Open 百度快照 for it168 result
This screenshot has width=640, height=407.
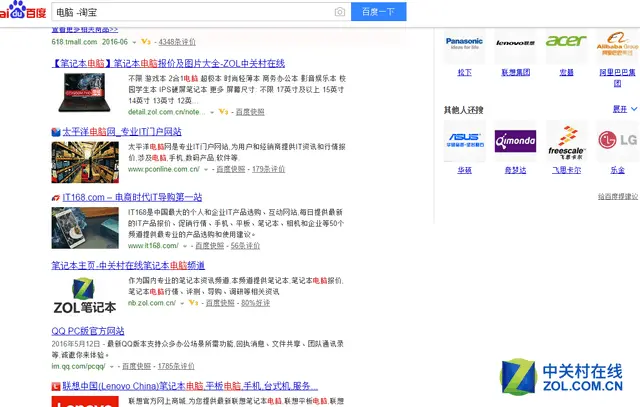(x=209, y=246)
